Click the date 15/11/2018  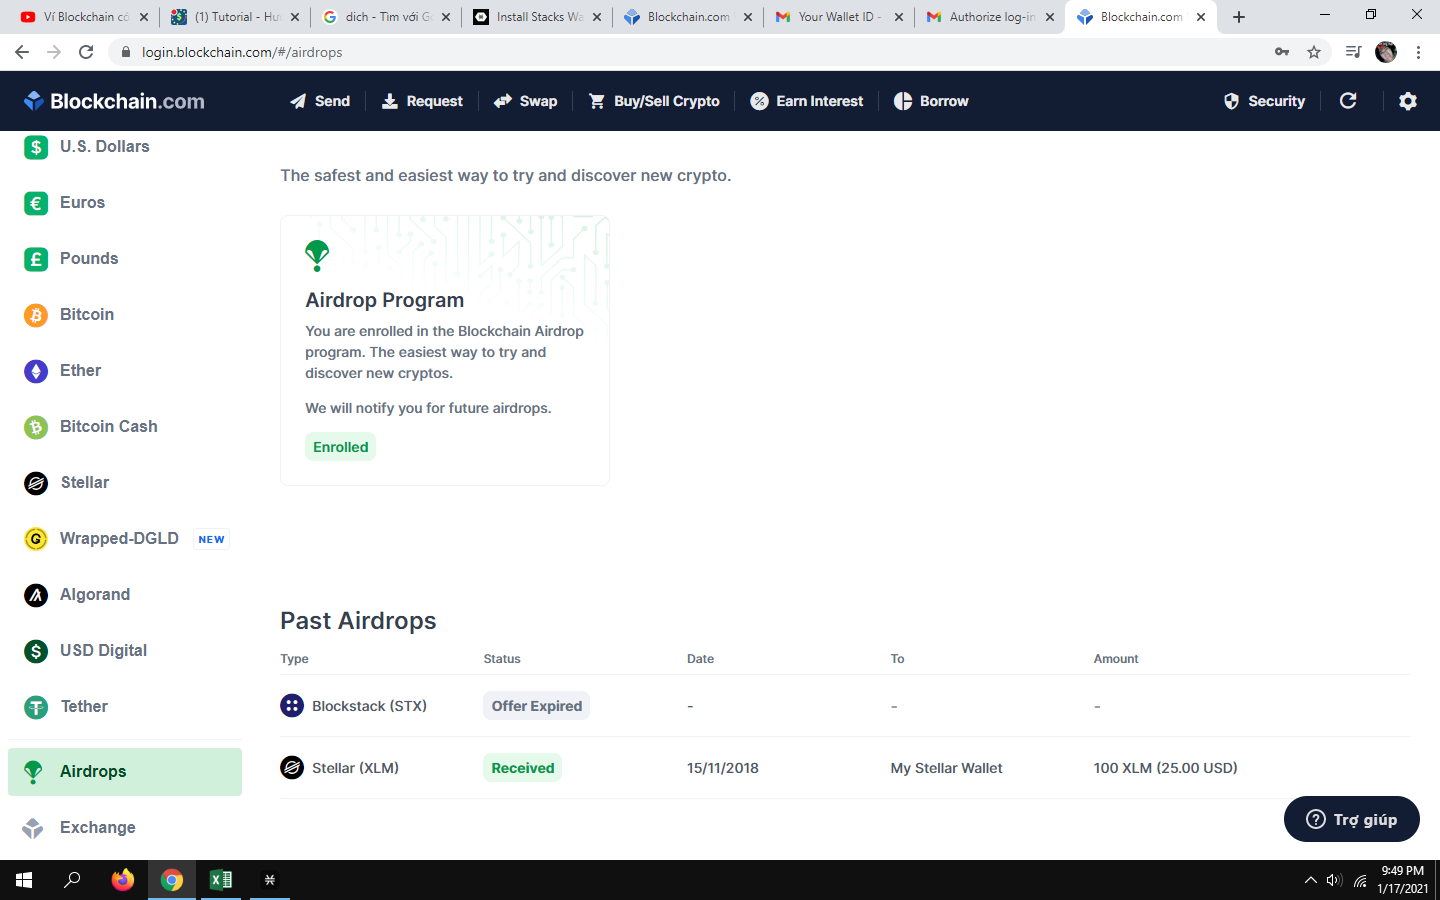point(723,768)
